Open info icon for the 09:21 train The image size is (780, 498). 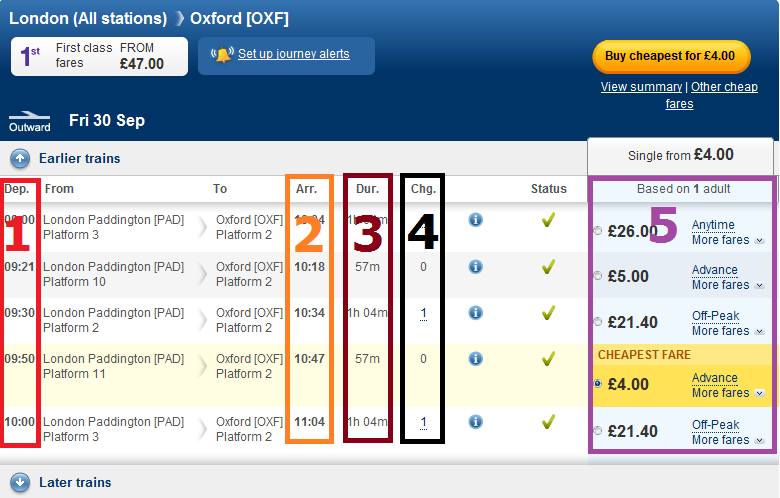[476, 267]
